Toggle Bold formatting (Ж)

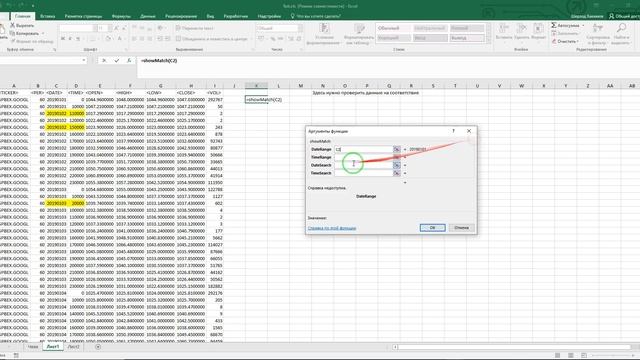(x=63, y=39)
